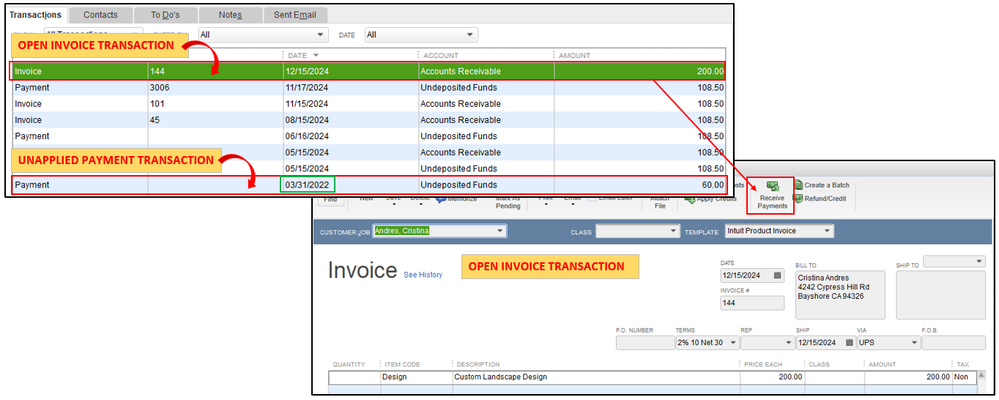Click the Find button in invoice toolbar
The width and height of the screenshot is (999, 400).
pos(330,199)
